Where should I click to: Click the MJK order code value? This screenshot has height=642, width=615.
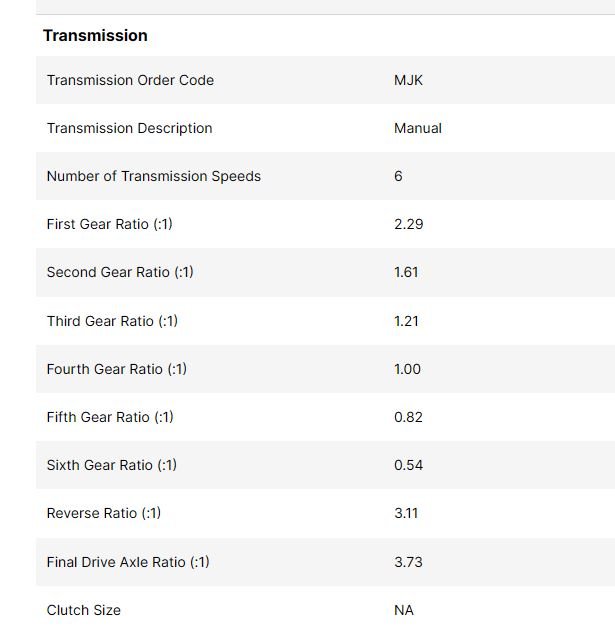pos(408,80)
